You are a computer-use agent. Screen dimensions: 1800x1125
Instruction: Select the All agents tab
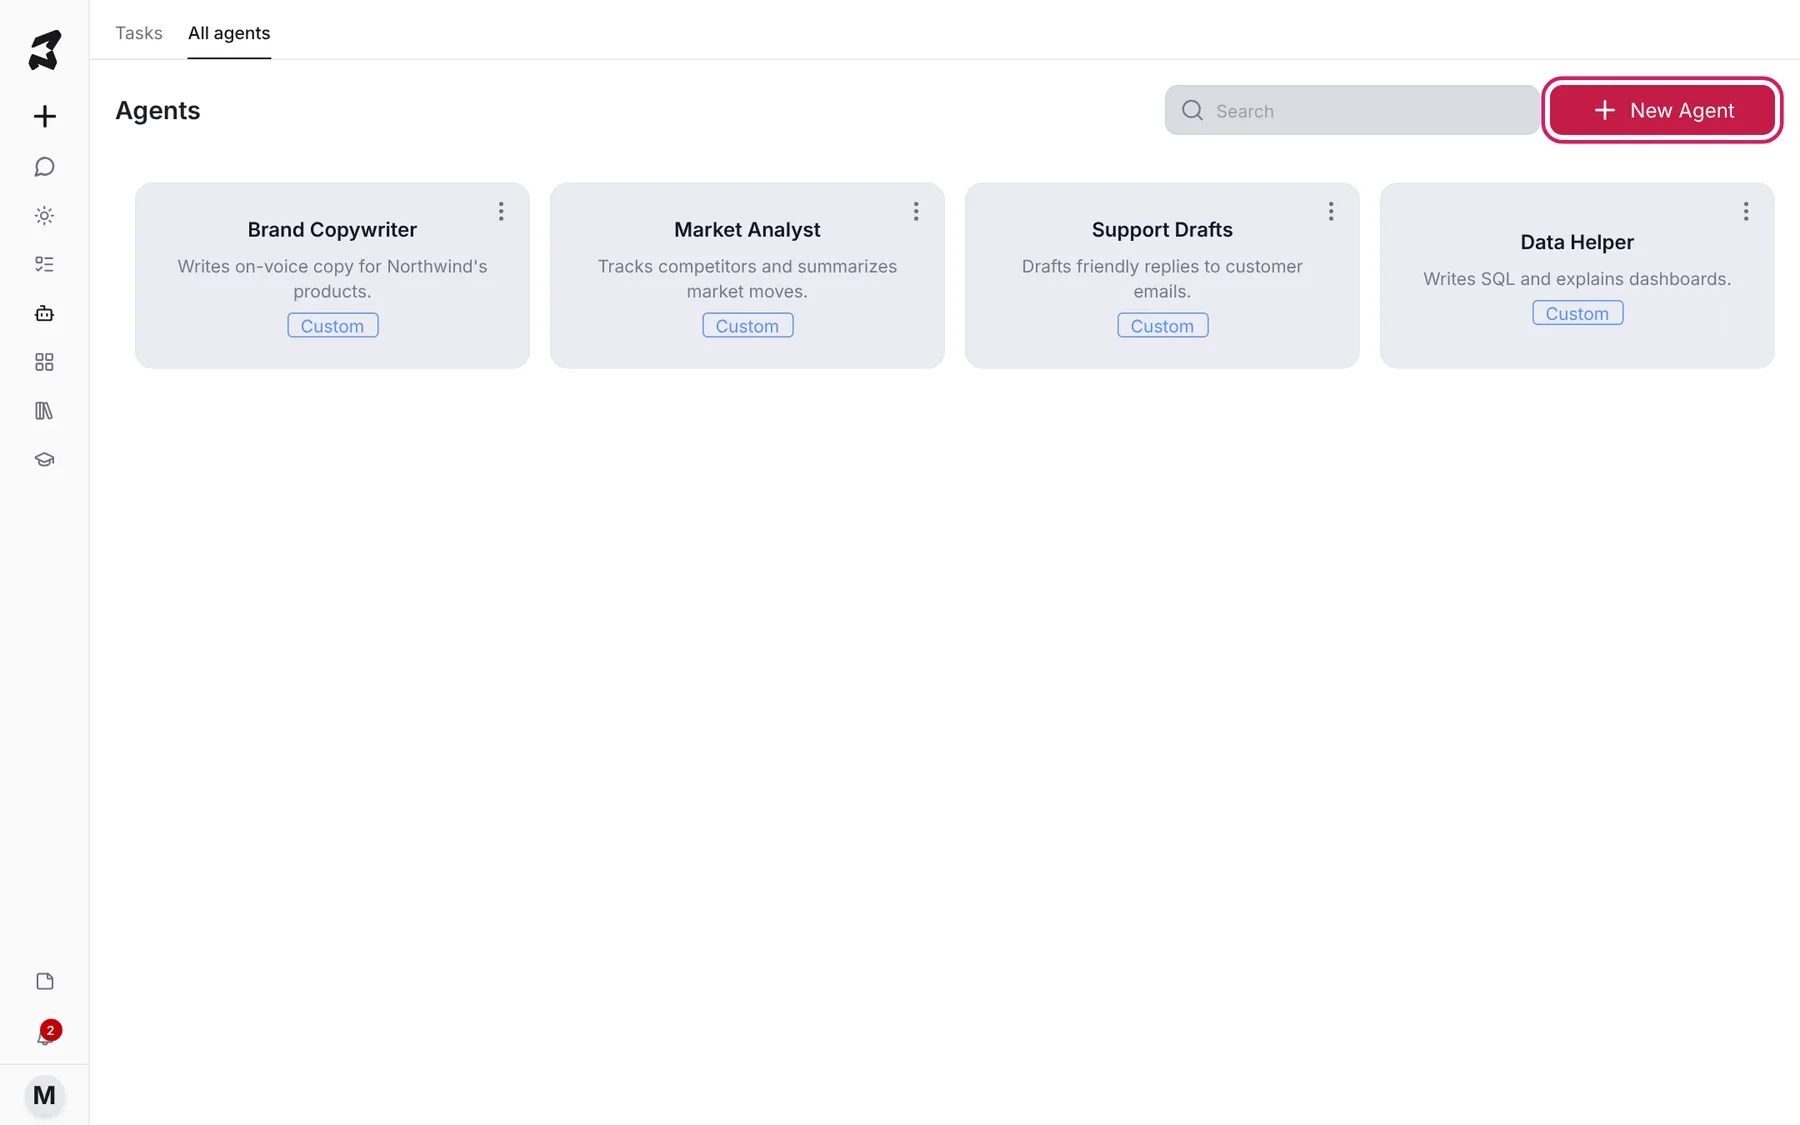tap(229, 33)
